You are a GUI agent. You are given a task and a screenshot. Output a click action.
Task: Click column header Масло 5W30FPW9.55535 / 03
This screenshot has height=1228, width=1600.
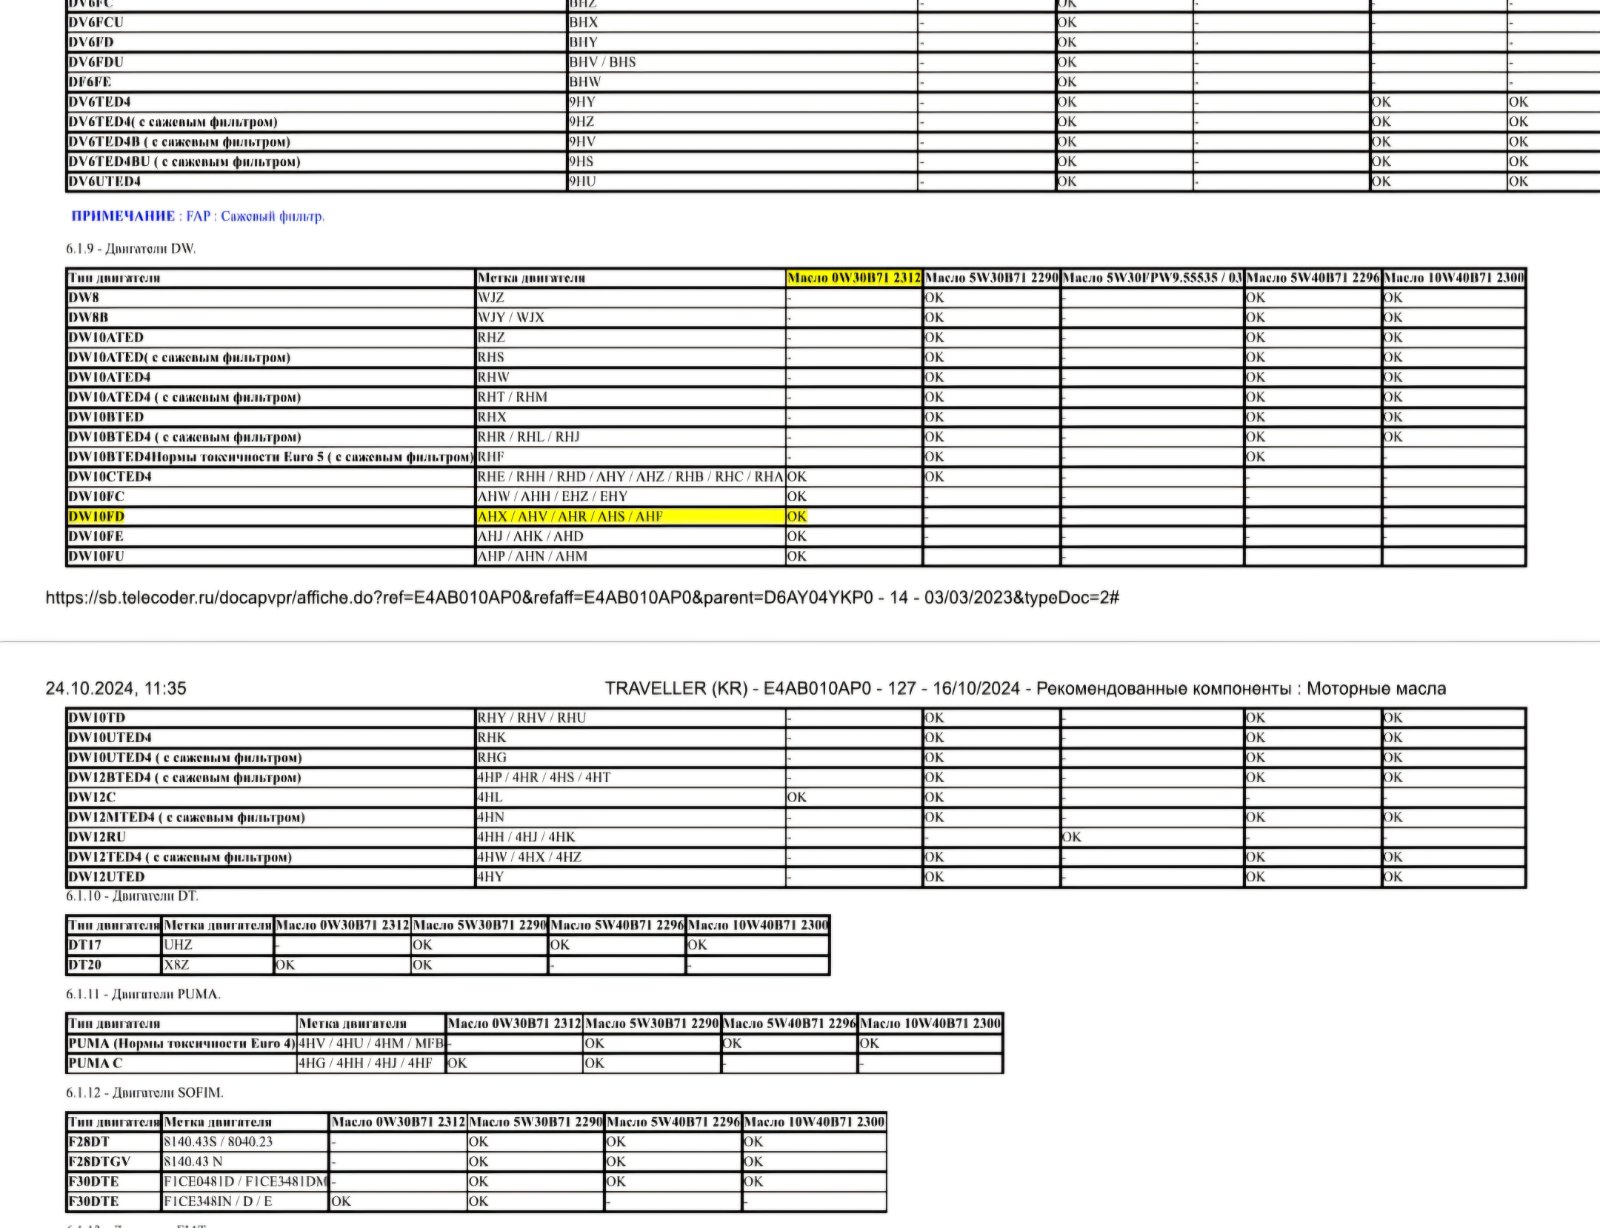pos(1151,278)
